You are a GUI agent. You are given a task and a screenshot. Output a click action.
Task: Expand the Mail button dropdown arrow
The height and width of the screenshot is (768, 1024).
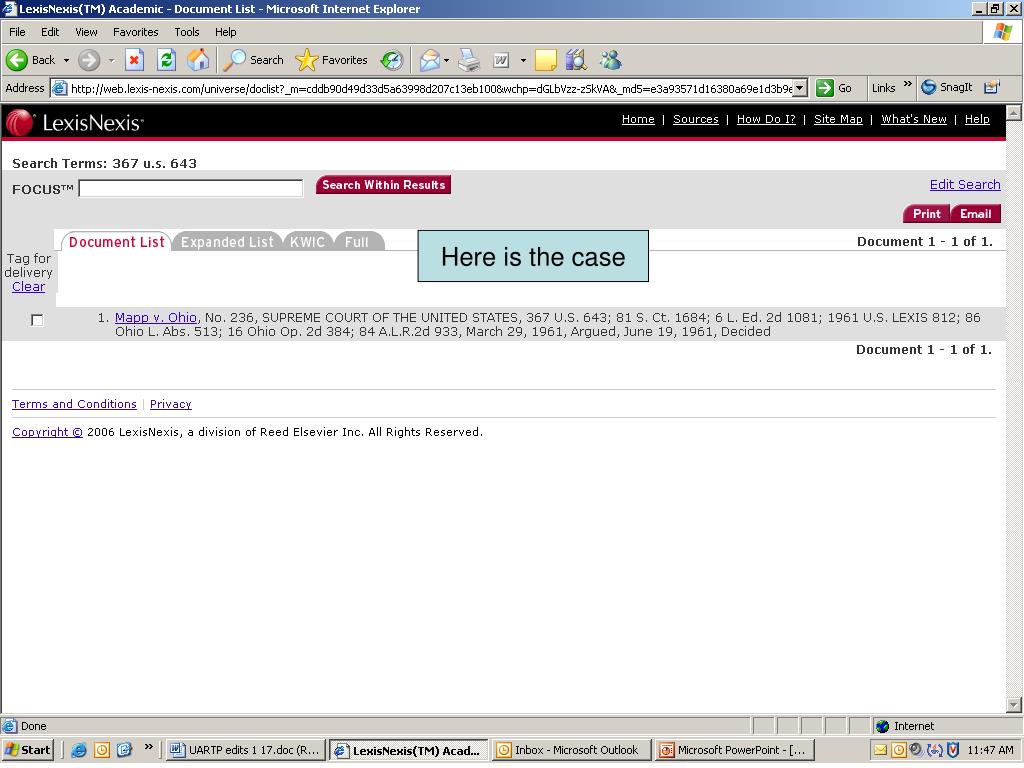tap(447, 60)
